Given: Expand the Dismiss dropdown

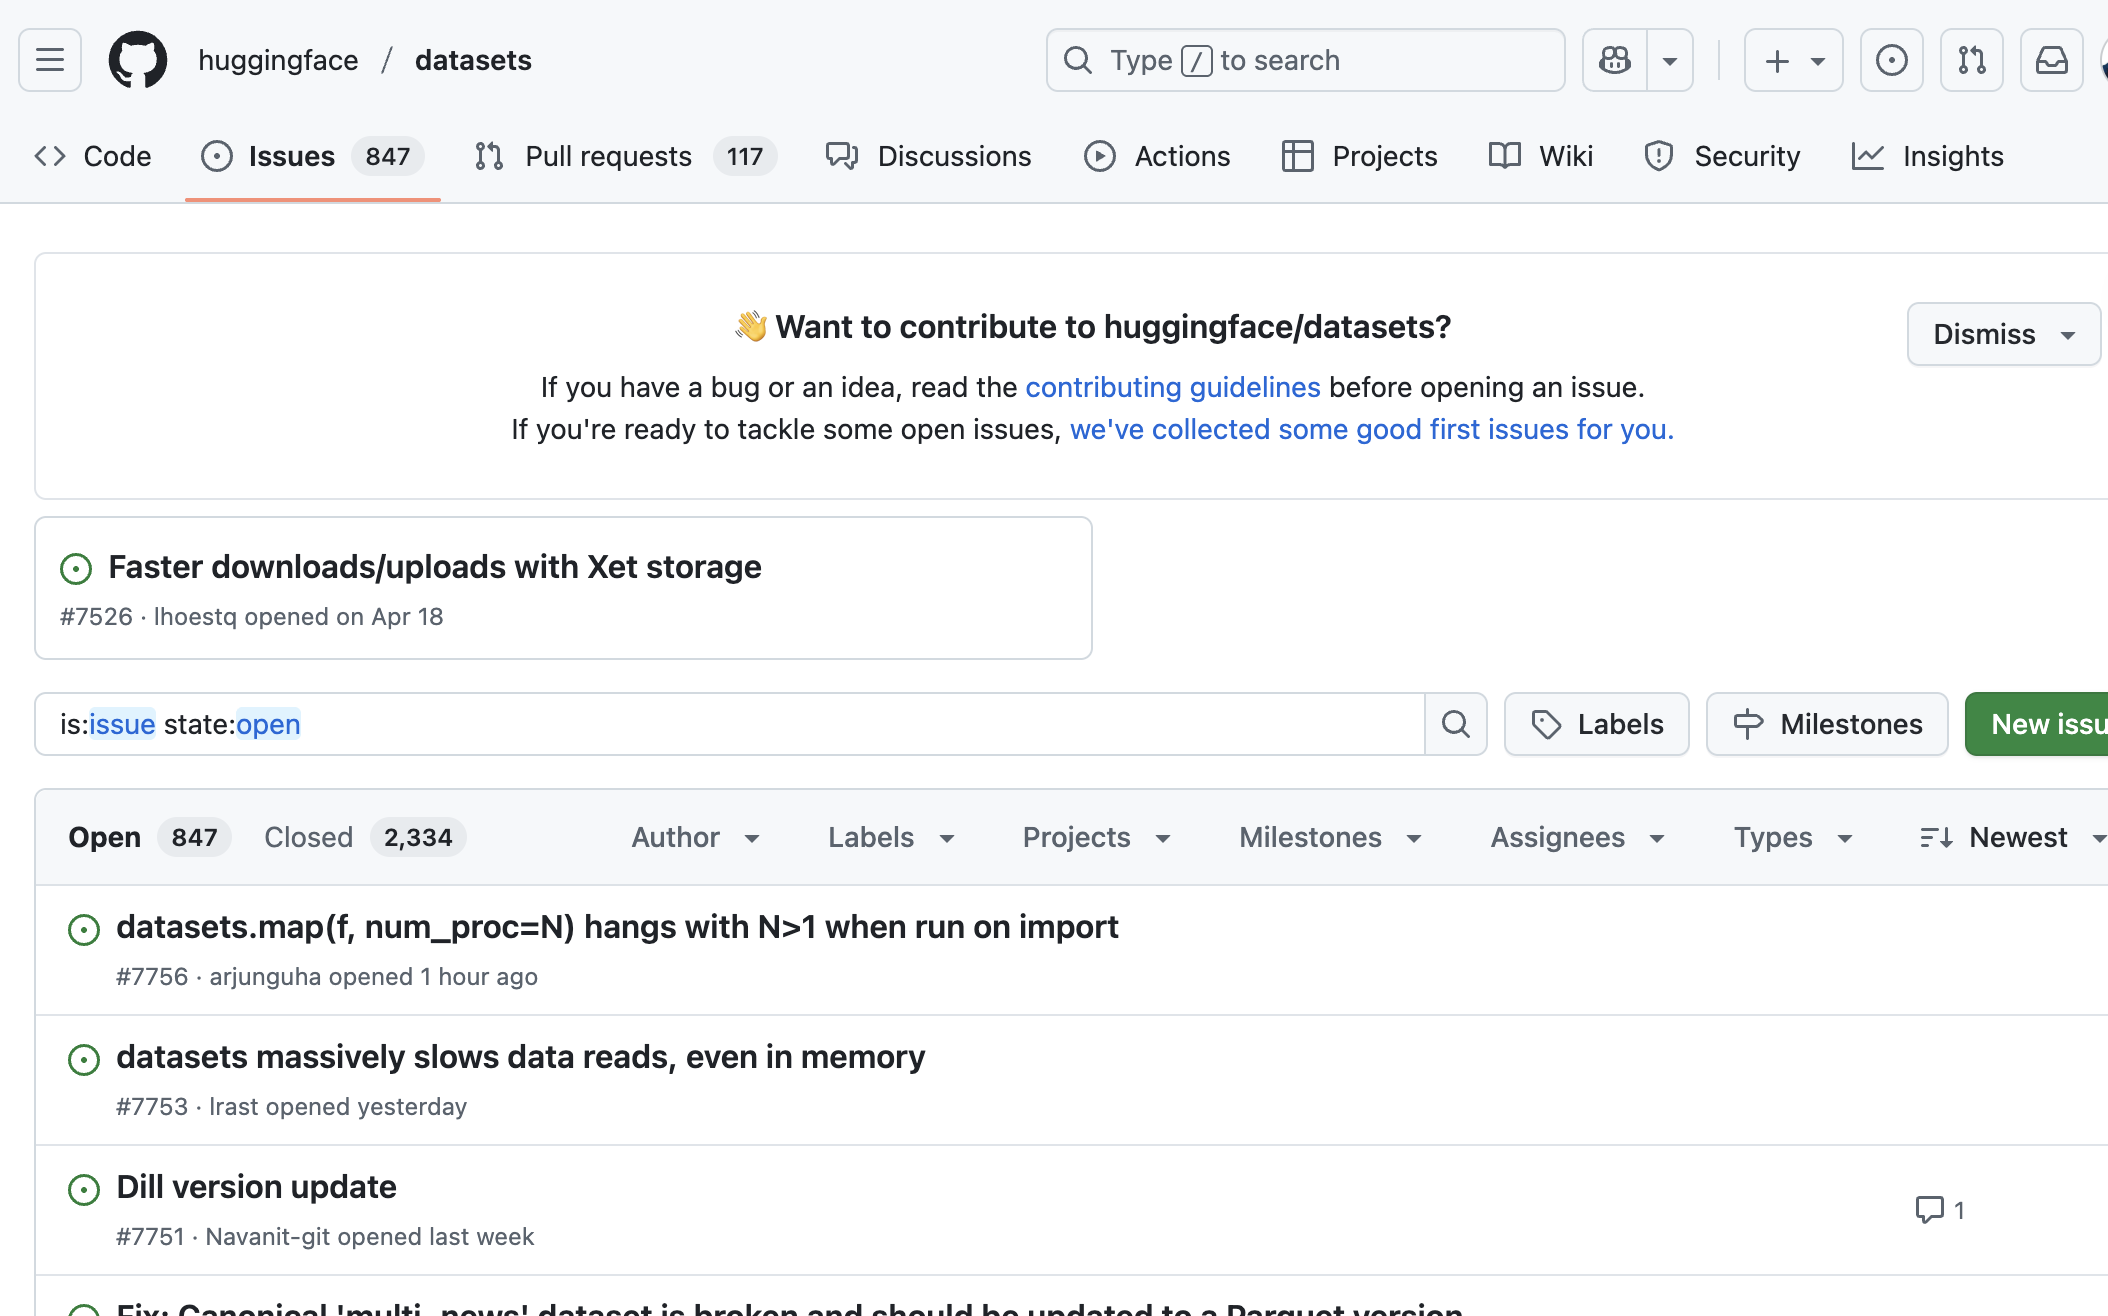Looking at the screenshot, I should tap(2003, 334).
